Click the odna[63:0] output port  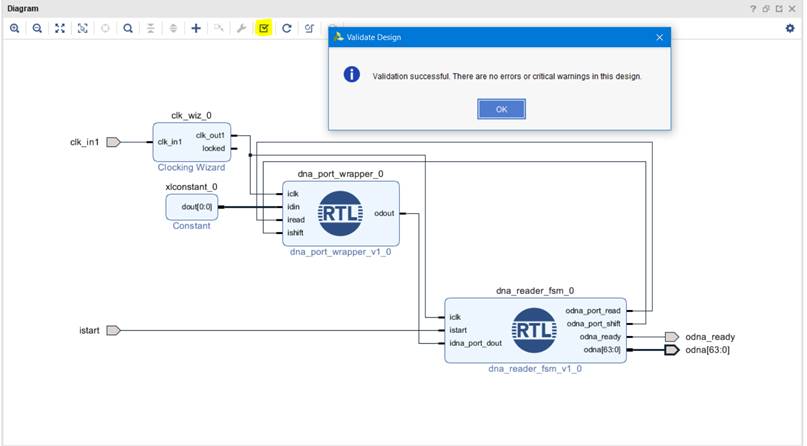pos(672,350)
